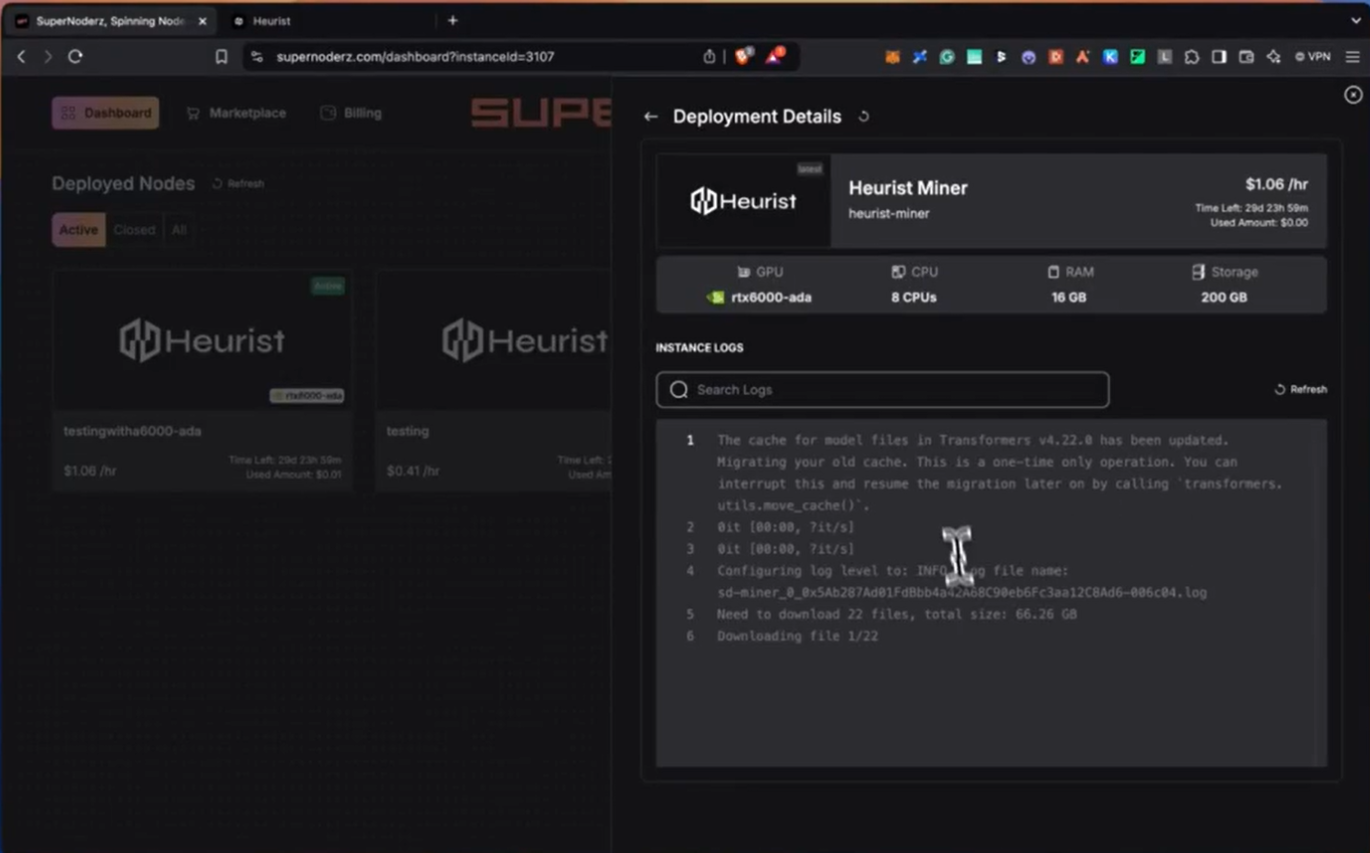Go back from Deployment Details panel
The width and height of the screenshot is (1370, 853).
[x=651, y=117]
